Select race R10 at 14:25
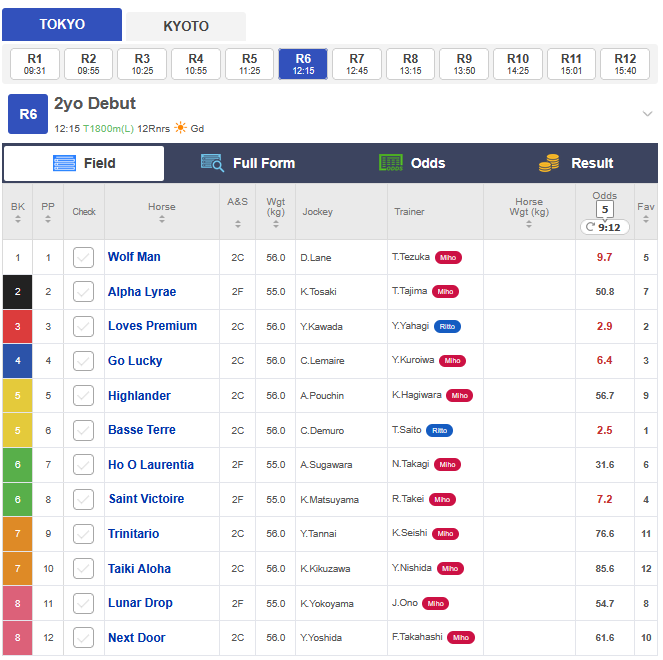Screen dimensions: 663x660 click(518, 64)
